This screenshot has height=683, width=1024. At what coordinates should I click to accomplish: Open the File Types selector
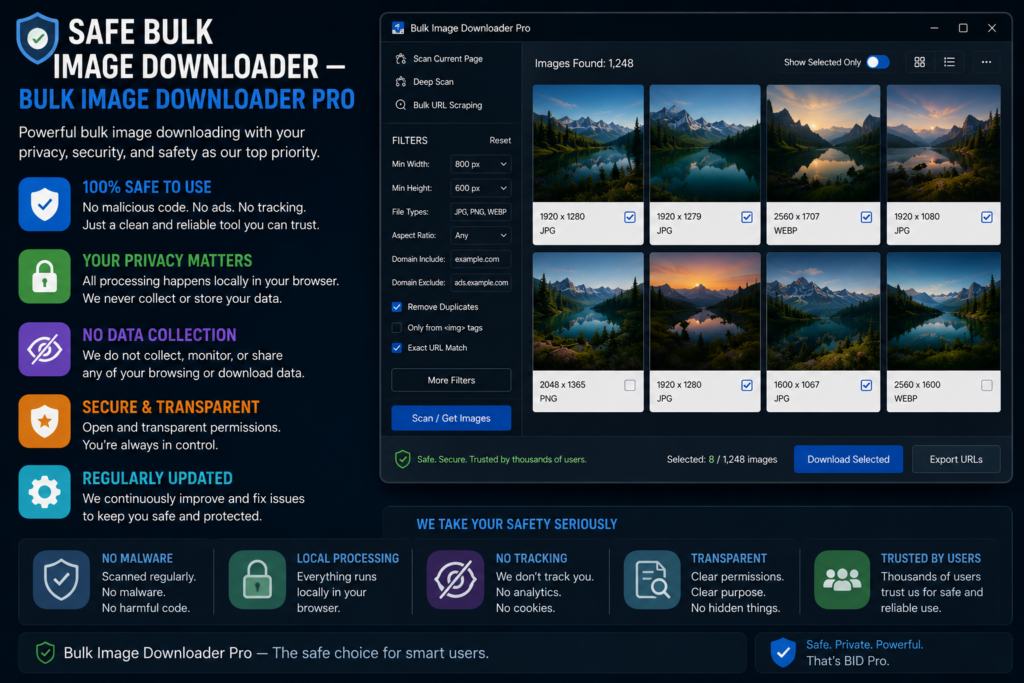point(481,212)
